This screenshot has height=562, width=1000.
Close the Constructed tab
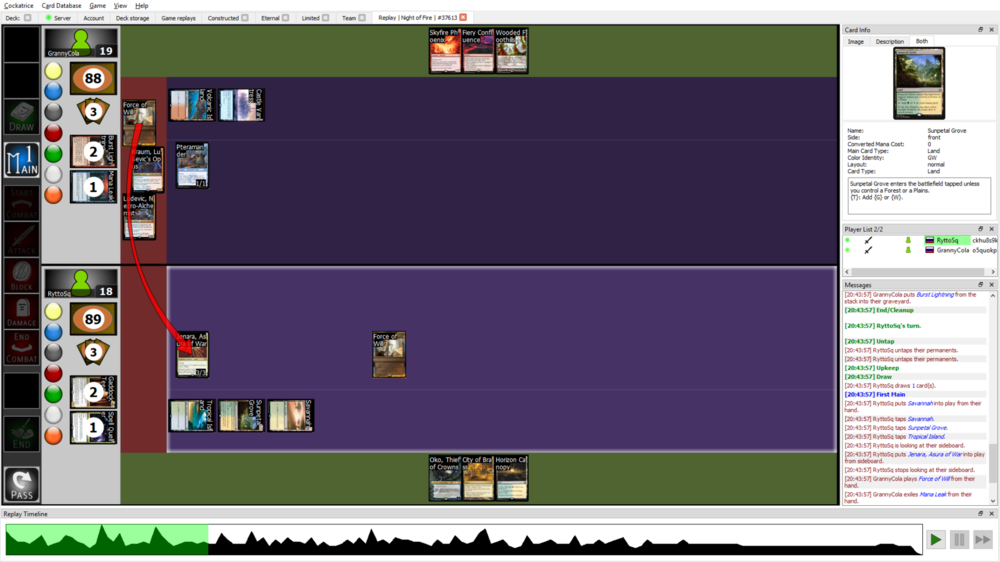[x=245, y=18]
